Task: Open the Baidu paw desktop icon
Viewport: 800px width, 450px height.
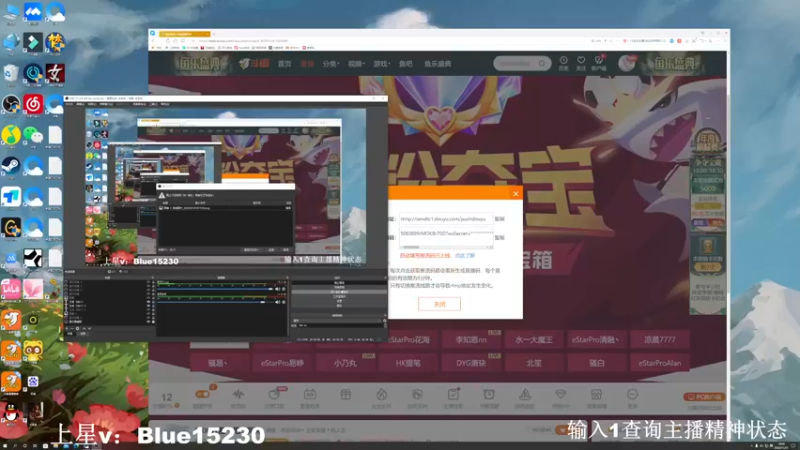Action: click(x=33, y=382)
